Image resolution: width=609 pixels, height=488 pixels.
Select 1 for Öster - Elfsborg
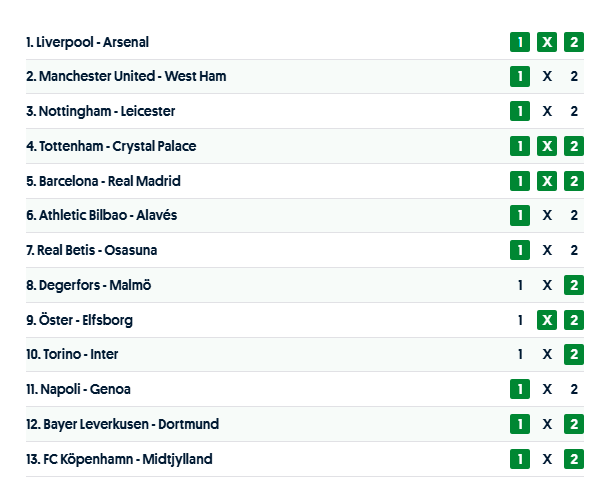click(520, 320)
